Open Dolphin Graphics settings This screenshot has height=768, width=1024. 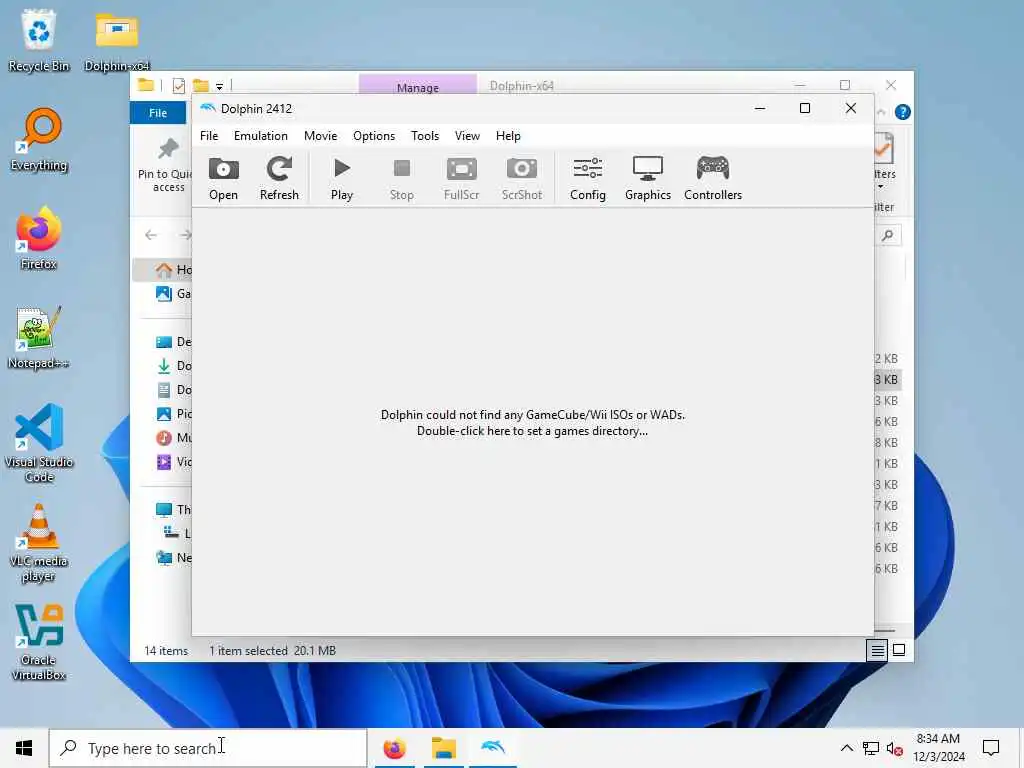[648, 178]
